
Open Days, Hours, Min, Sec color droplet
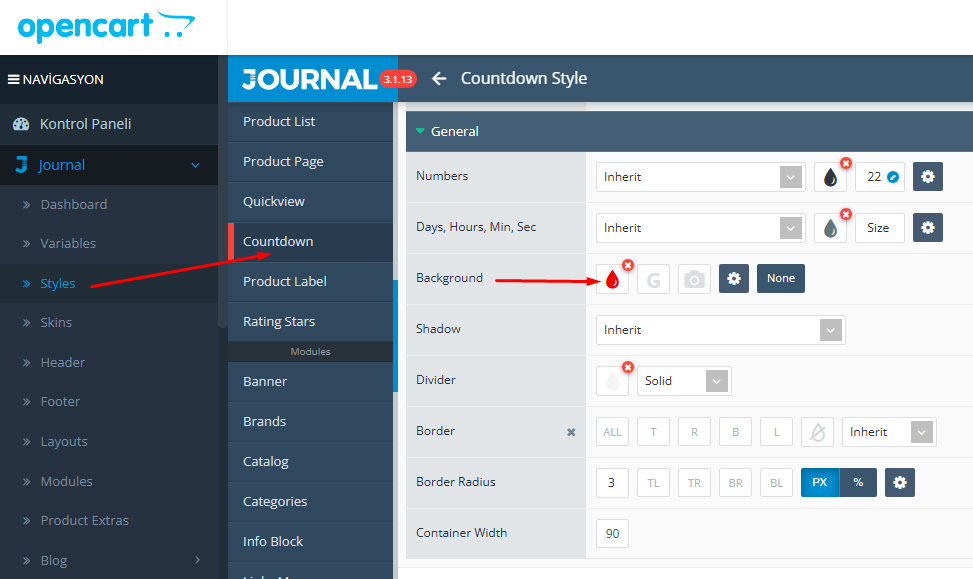(x=830, y=228)
